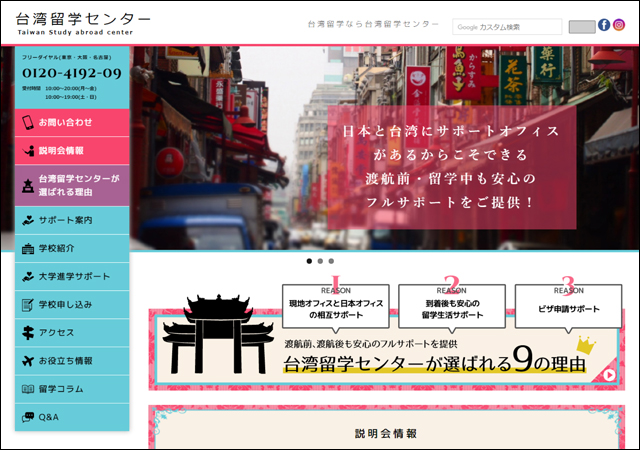Open the Facebook page icon

point(604,25)
